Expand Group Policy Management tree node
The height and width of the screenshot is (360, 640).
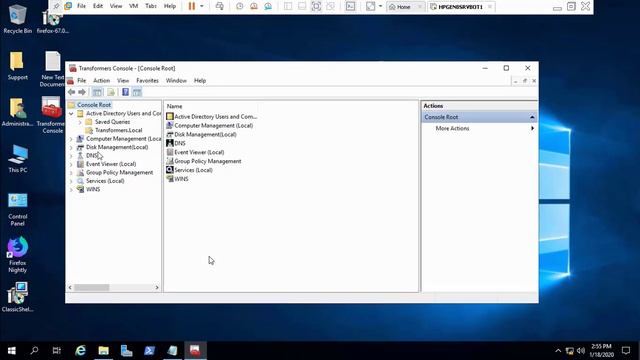(x=71, y=173)
